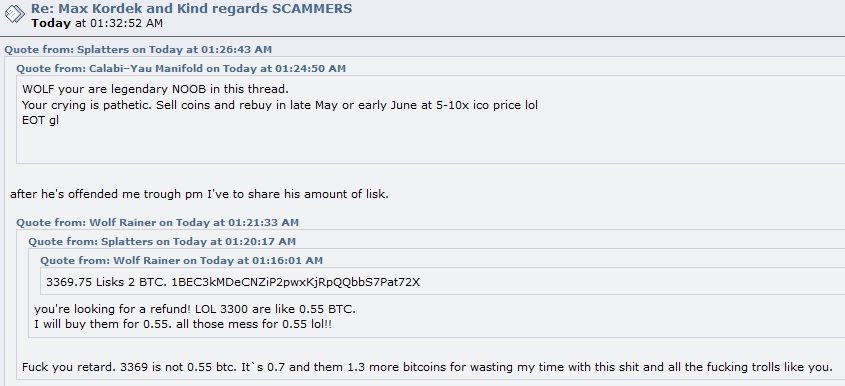This screenshot has height=386, width=845.
Task: Click the post timestamp 'Today at 01:32:52 AM'
Action: [x=97, y=23]
